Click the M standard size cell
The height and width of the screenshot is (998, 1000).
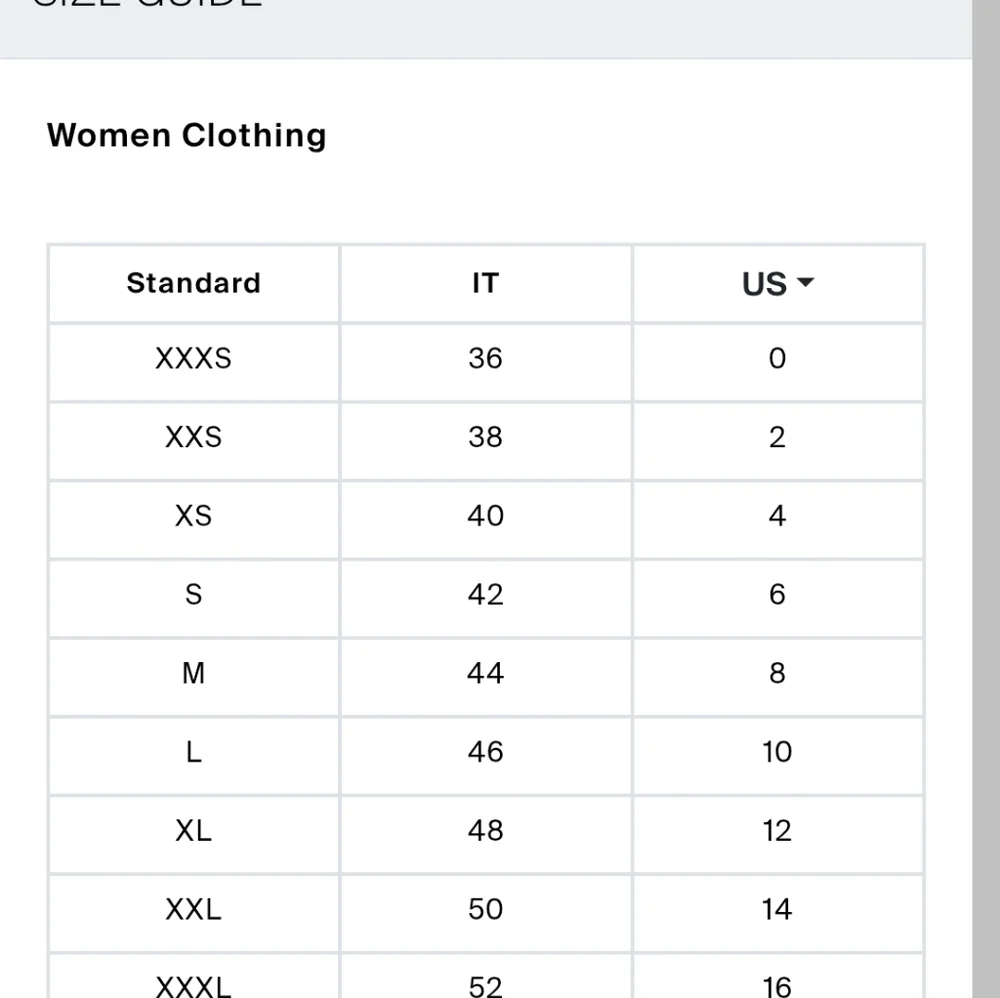(x=193, y=673)
